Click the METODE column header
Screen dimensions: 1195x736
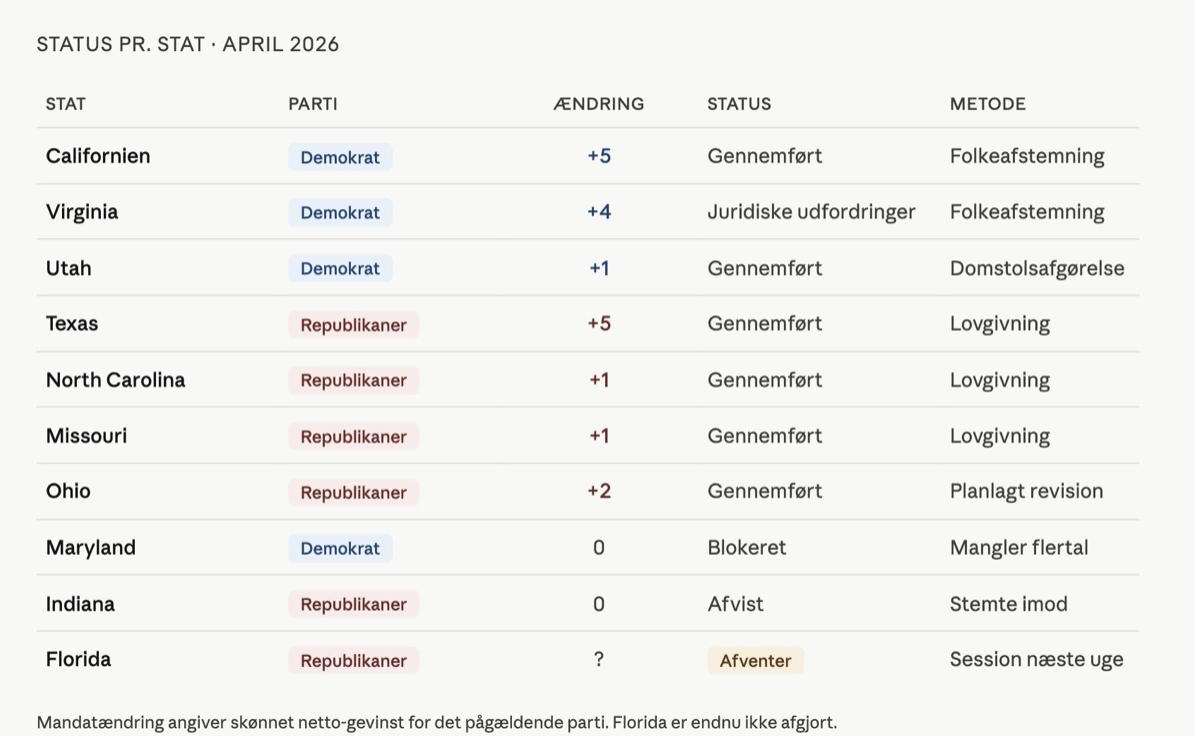click(x=987, y=104)
